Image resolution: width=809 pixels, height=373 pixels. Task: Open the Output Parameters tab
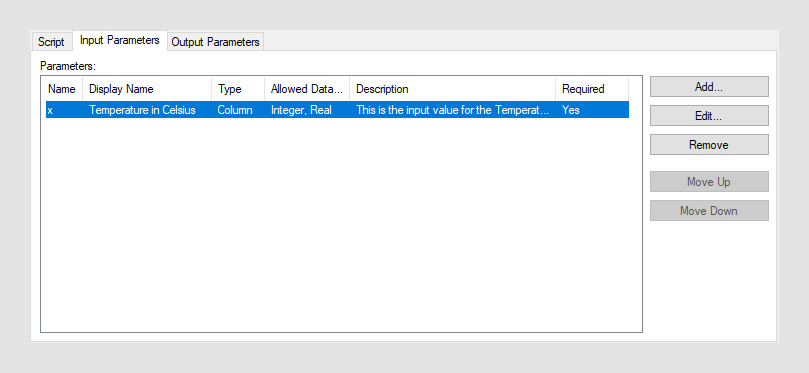point(215,42)
